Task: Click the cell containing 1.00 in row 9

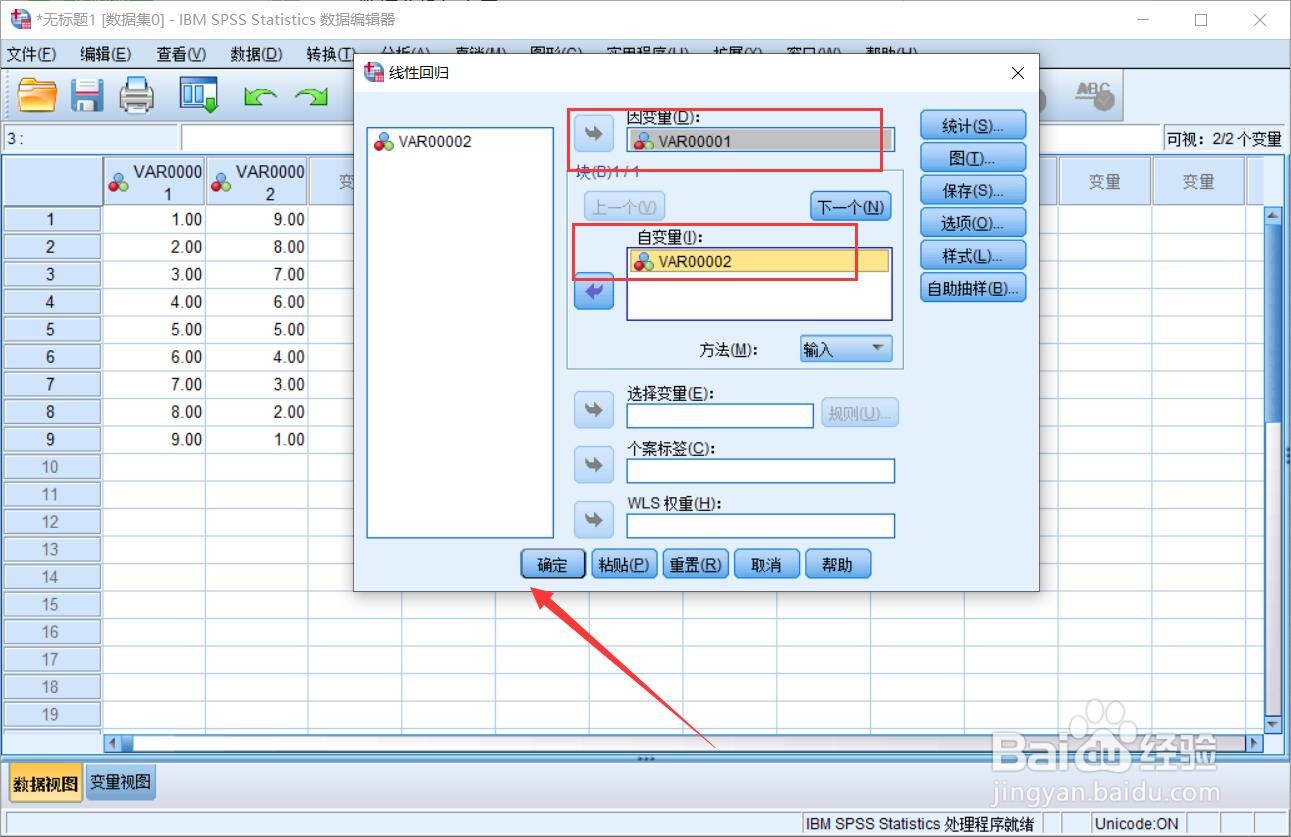Action: [257, 439]
